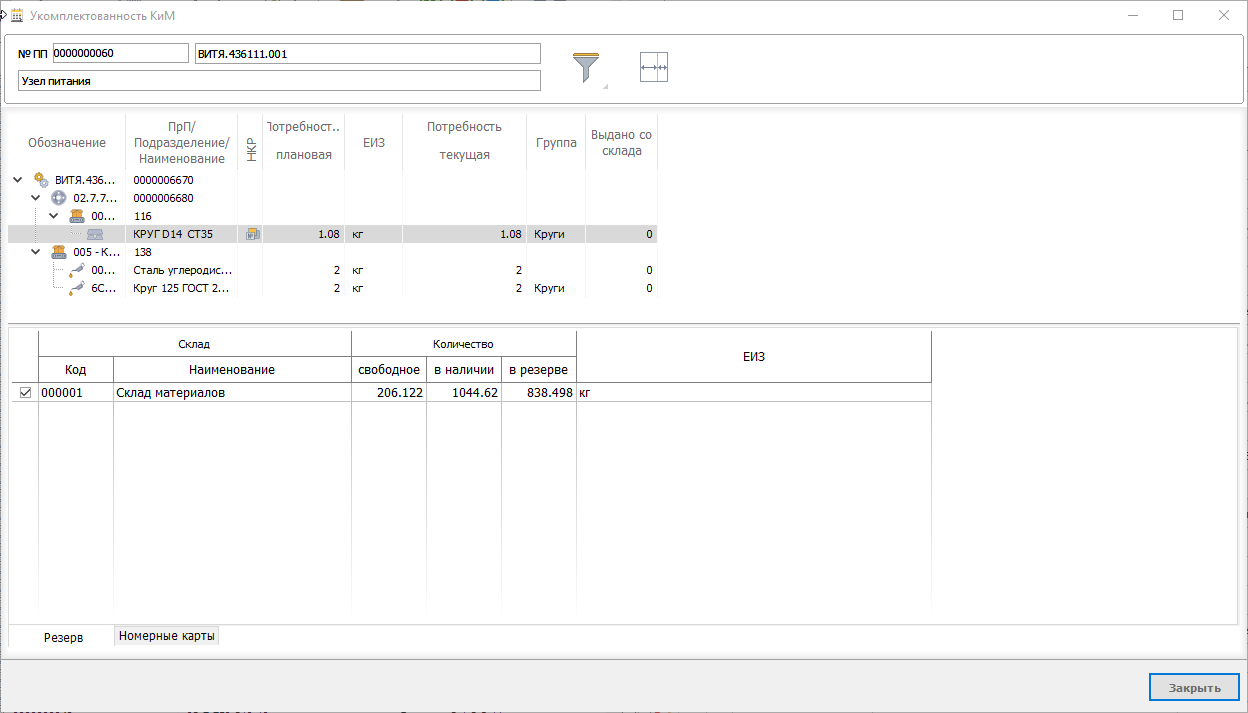Screen dimensions: 1248x713
Task: Click the Выдано со склада column header
Action: [x=621, y=143]
